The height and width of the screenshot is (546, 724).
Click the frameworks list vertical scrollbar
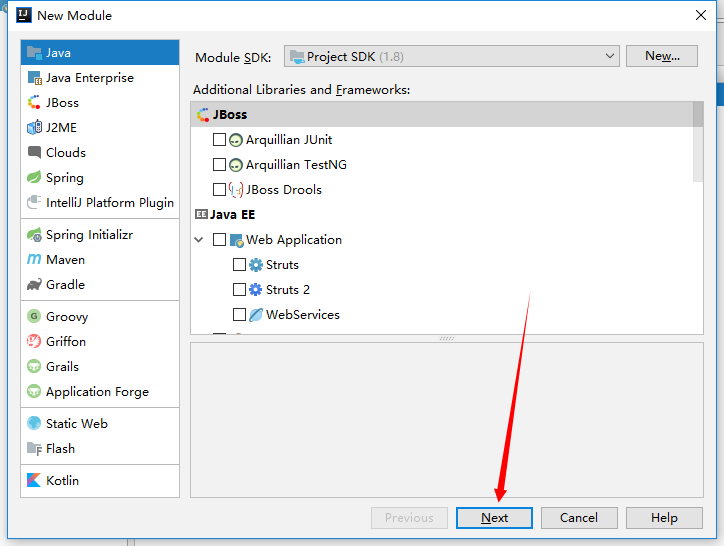point(698,142)
